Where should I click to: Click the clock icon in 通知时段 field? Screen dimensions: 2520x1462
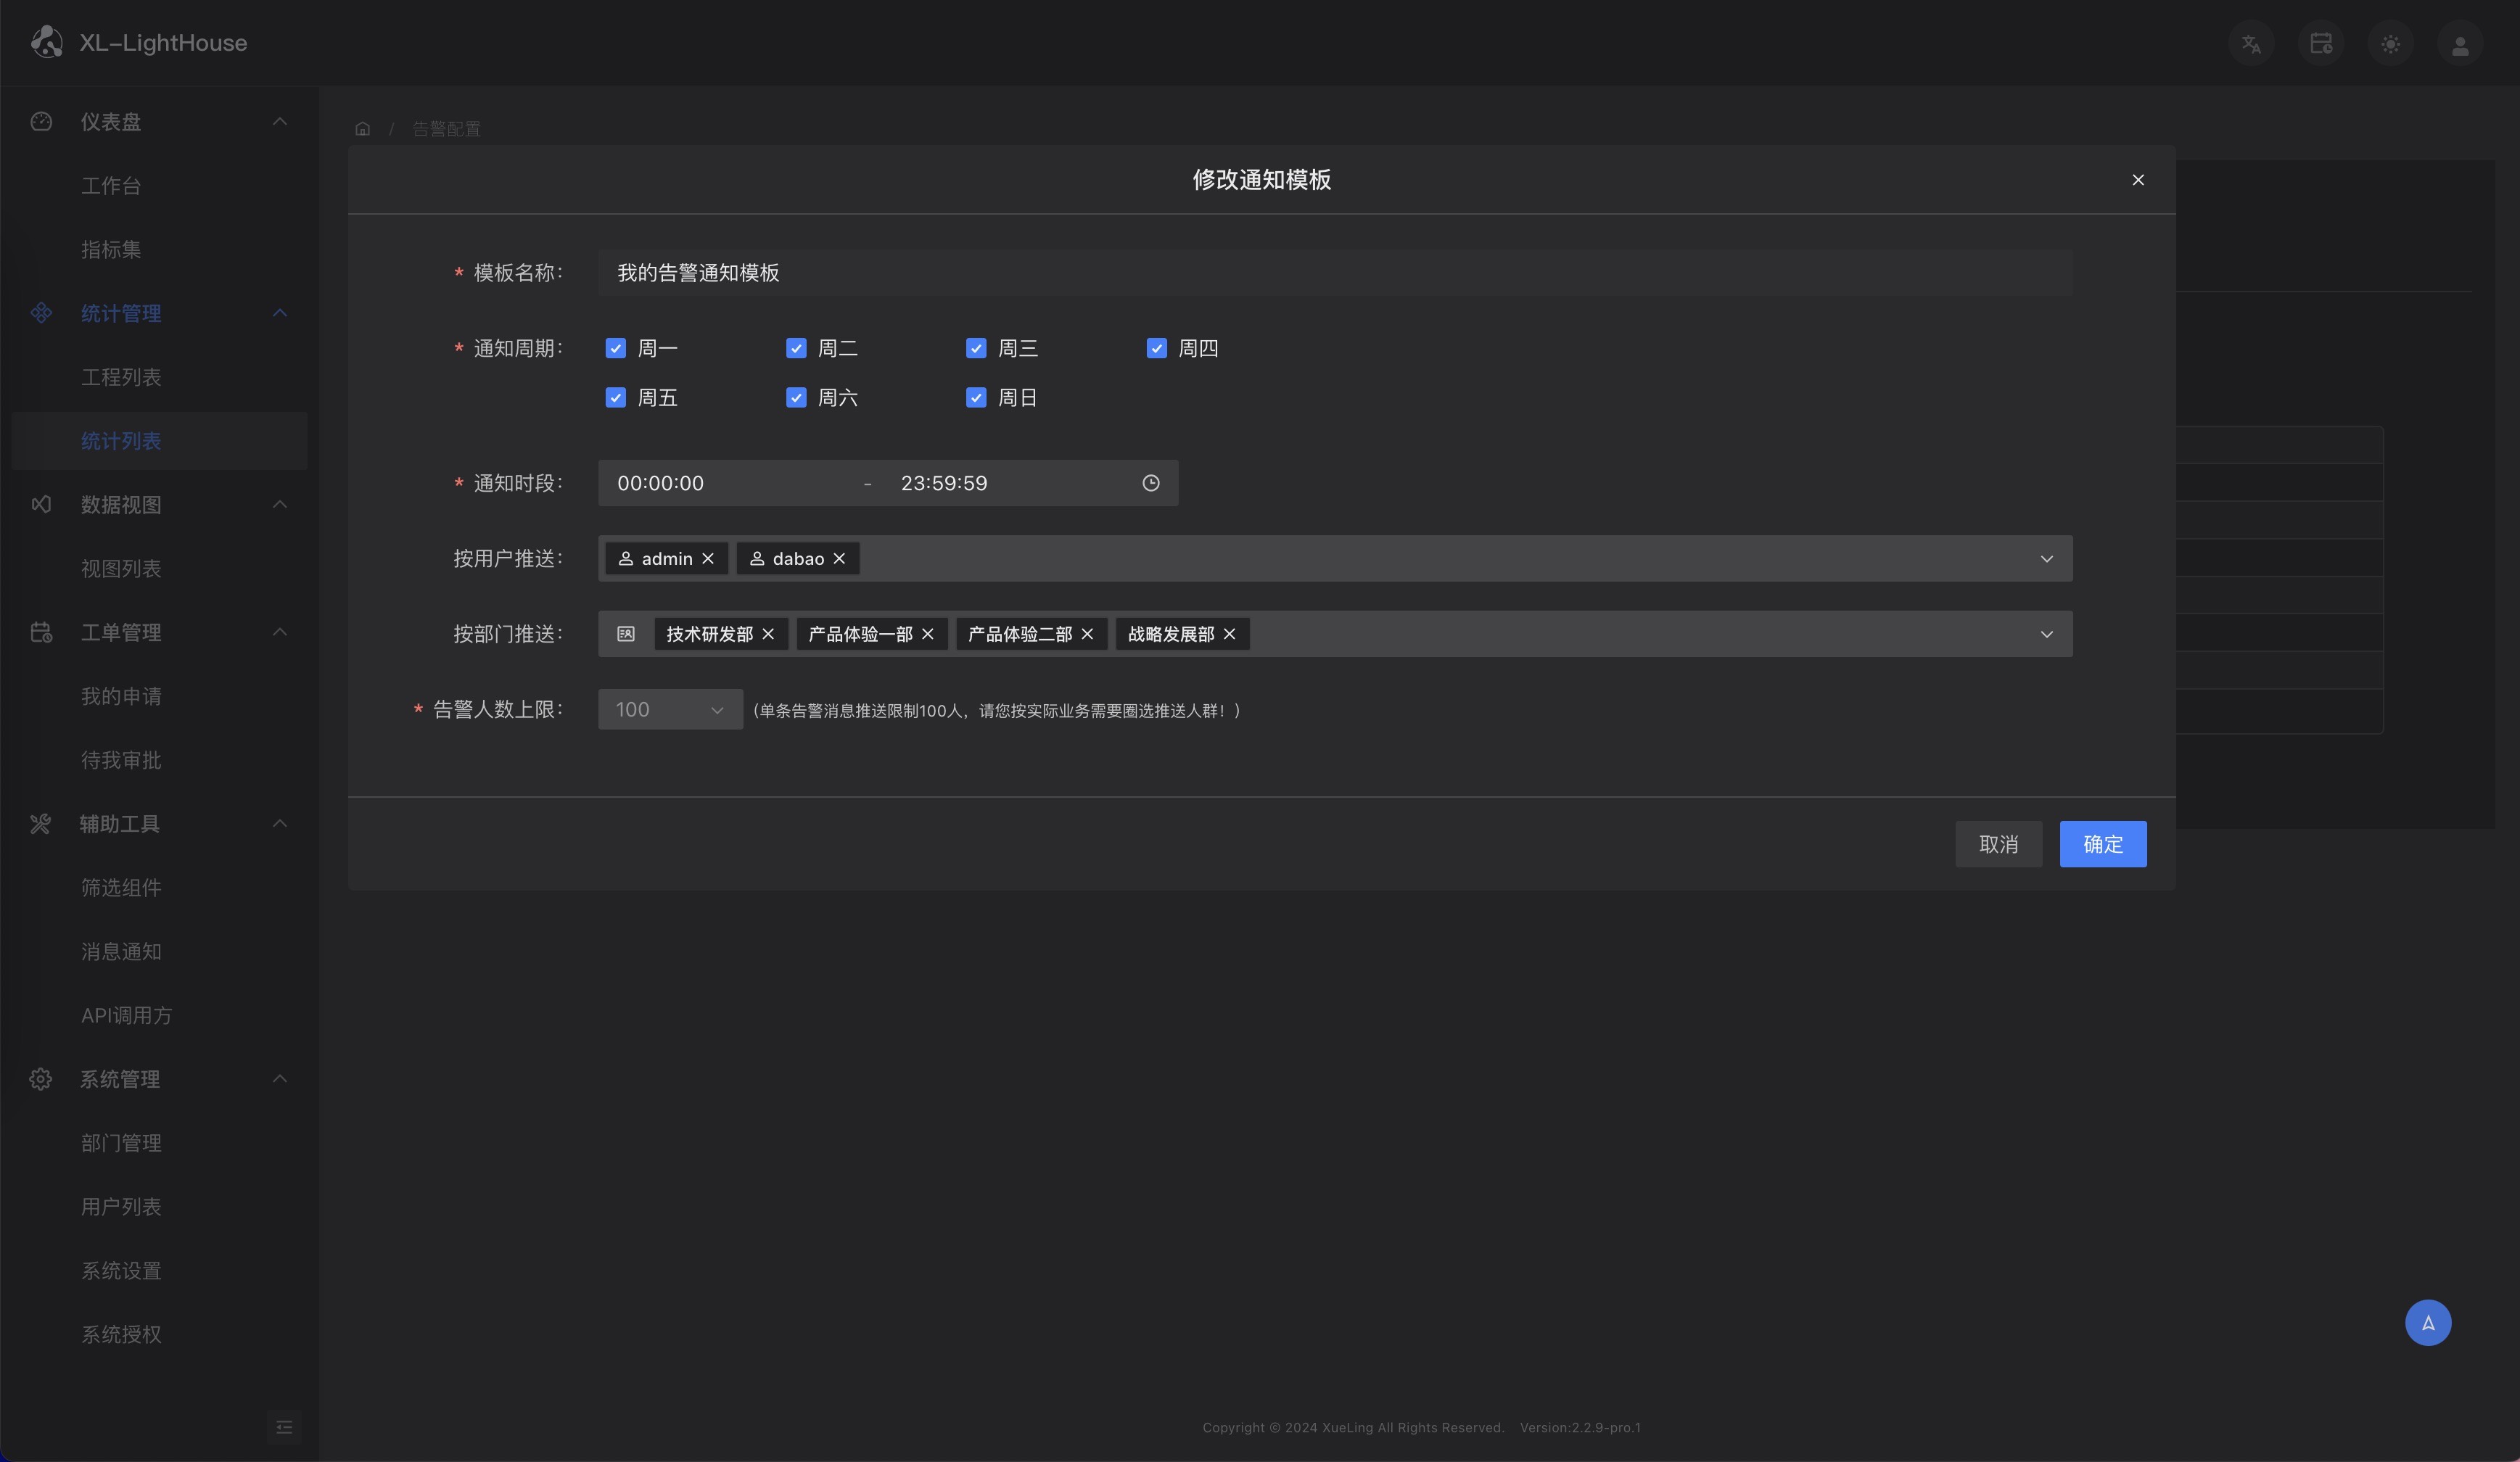[1151, 483]
